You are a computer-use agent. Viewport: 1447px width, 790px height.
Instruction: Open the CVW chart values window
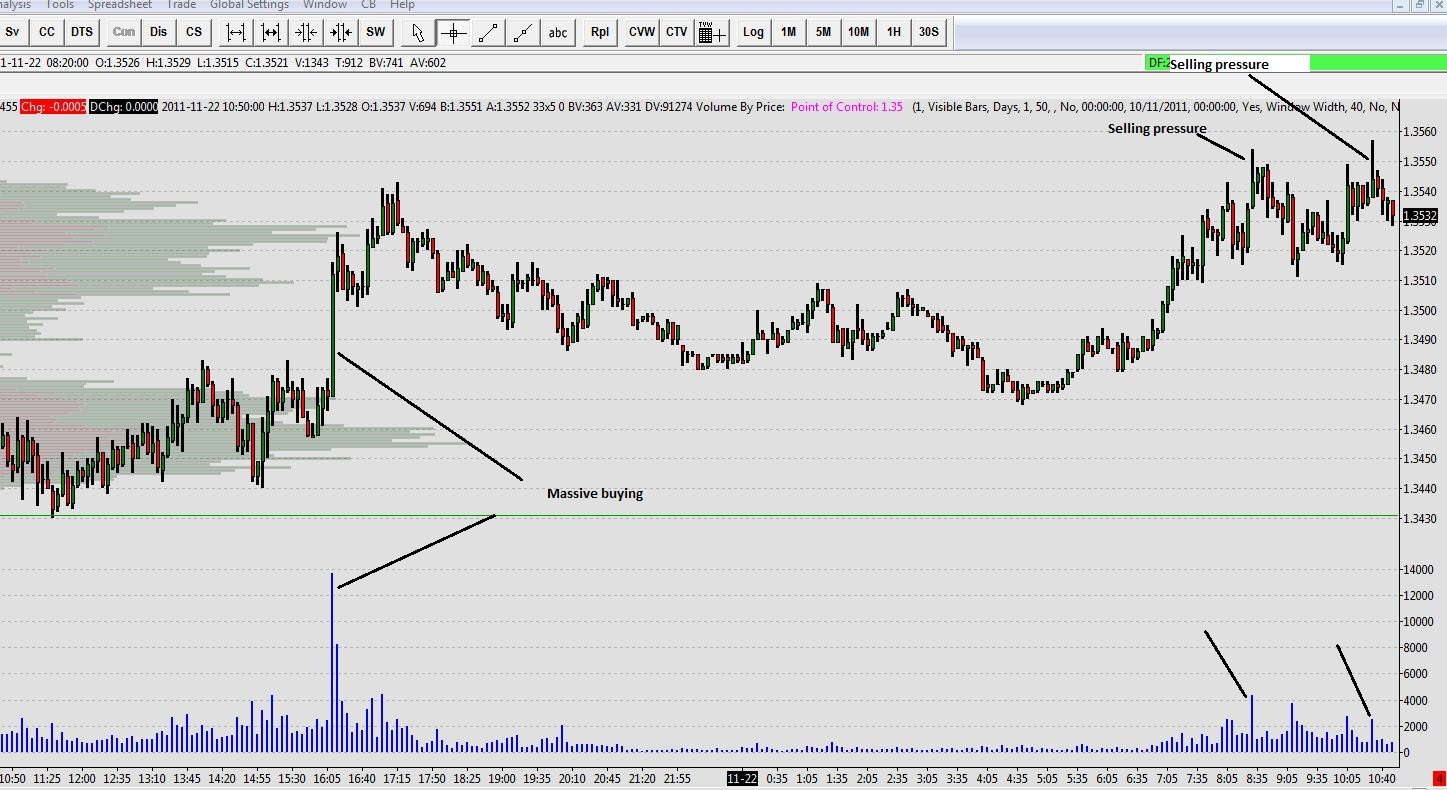[x=642, y=32]
